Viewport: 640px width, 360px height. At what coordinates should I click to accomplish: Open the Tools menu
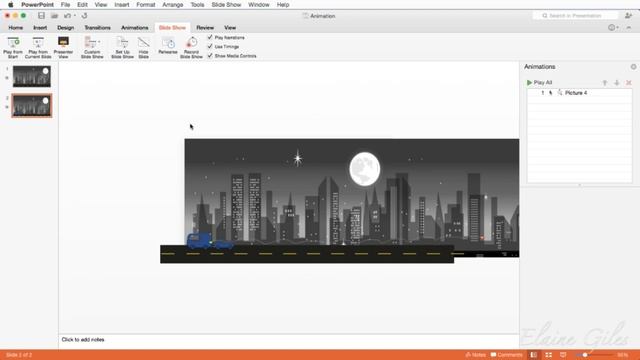pos(197,5)
